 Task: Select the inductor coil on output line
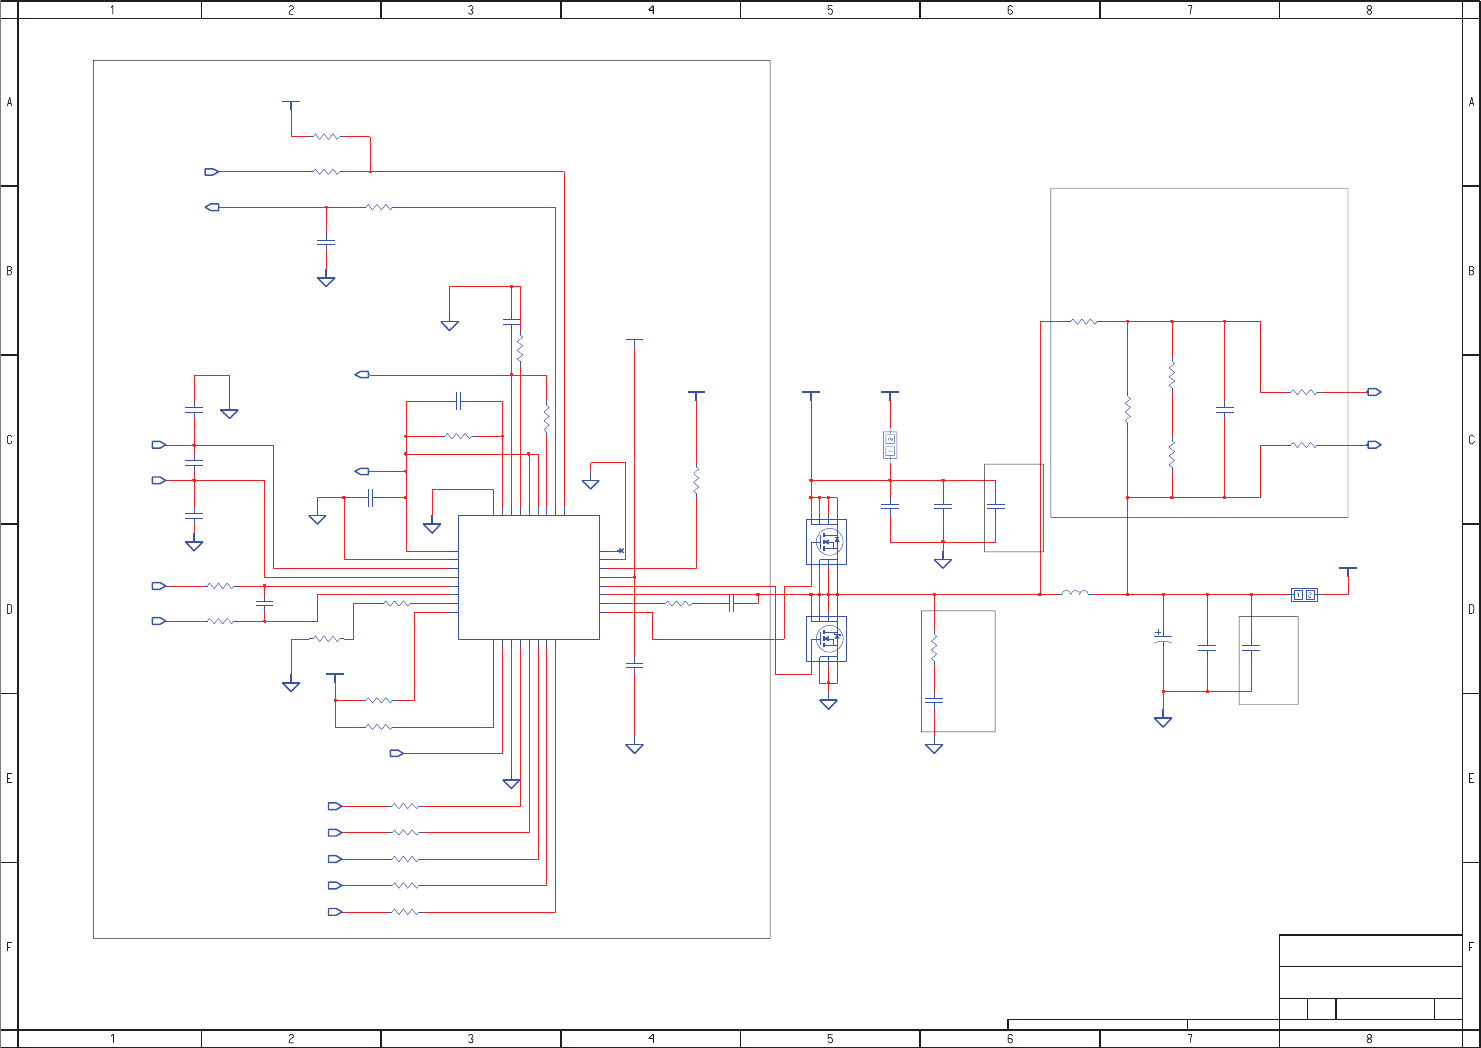tap(1075, 593)
